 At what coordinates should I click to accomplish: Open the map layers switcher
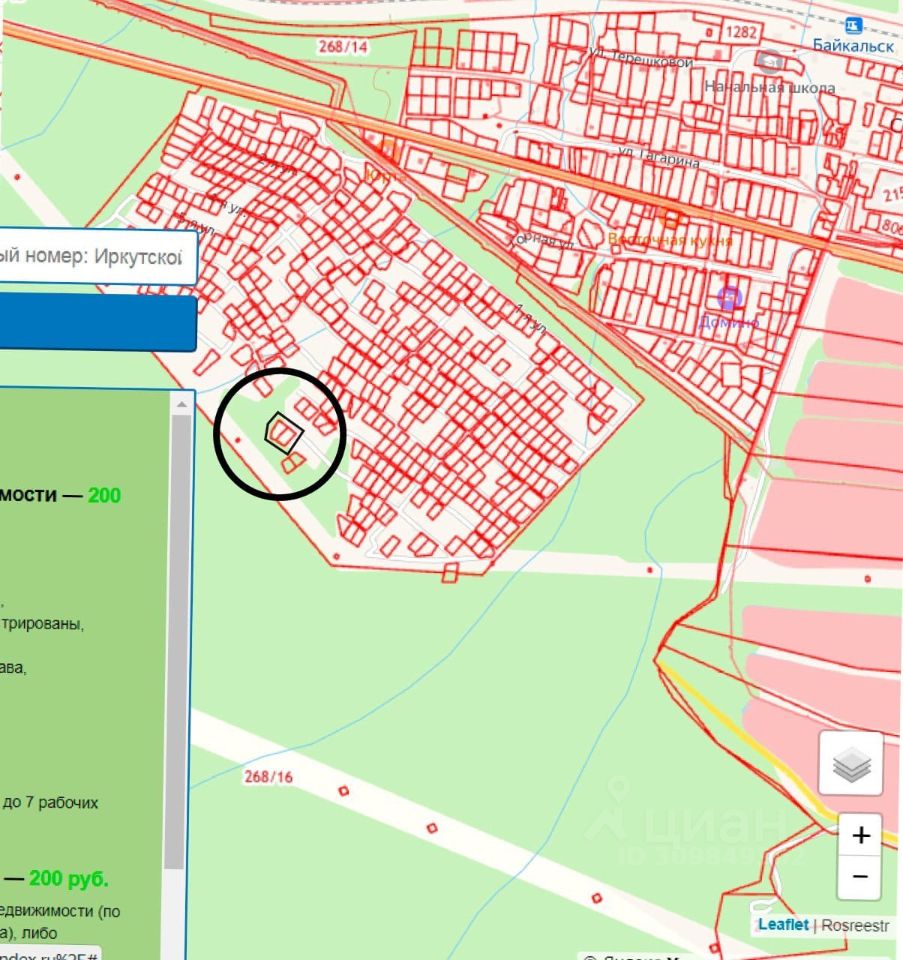(850, 763)
